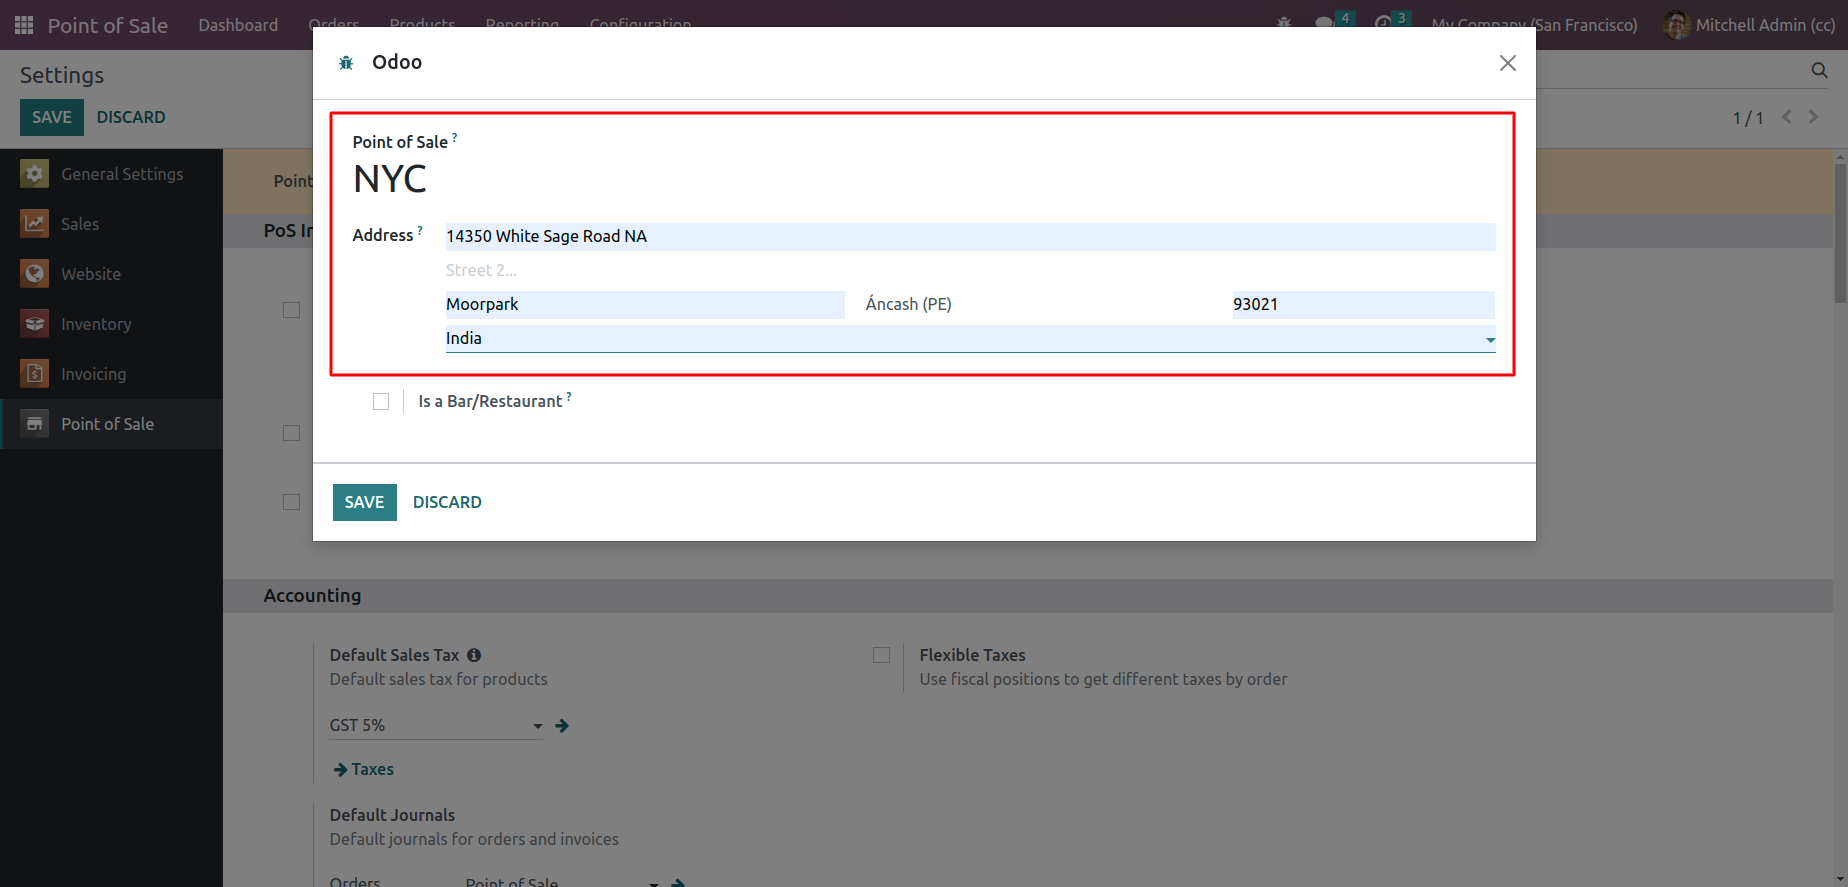Select the Website globe icon in sidebar
This screenshot has height=887, width=1848.
[35, 274]
